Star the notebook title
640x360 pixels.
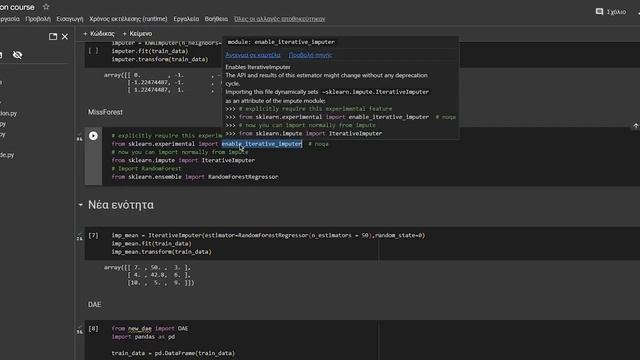[46, 7]
